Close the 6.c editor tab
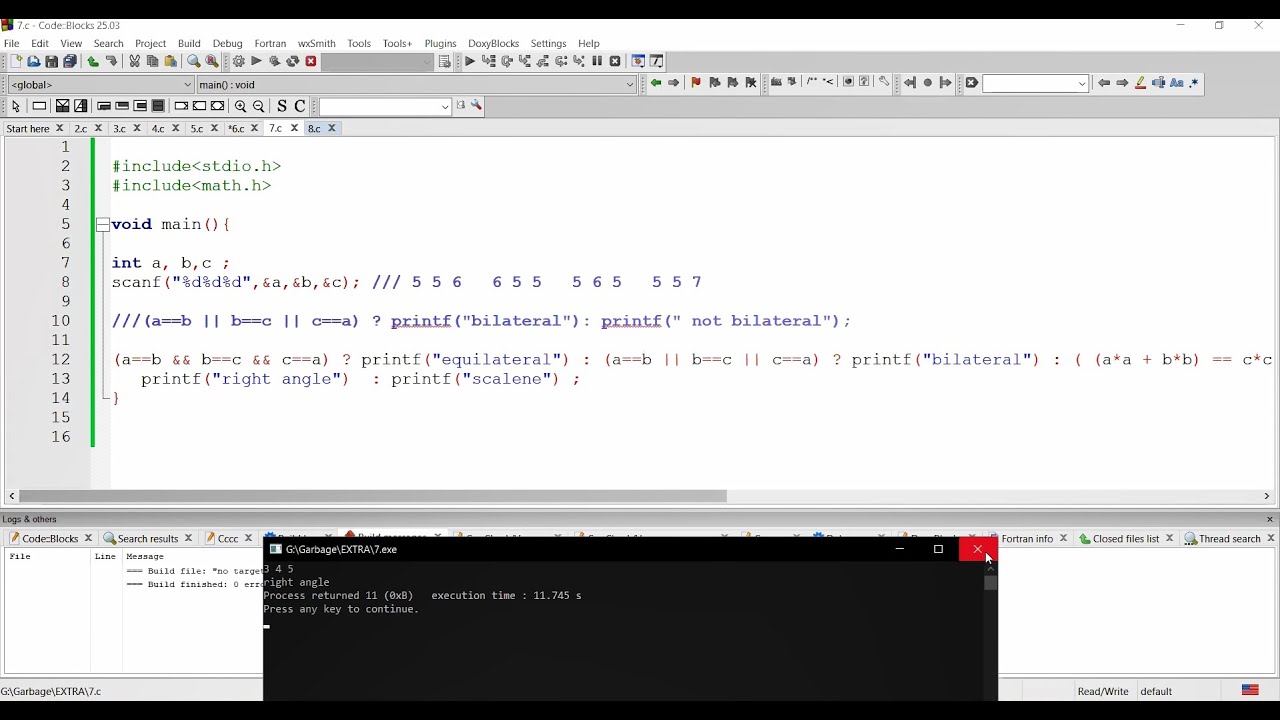Viewport: 1280px width, 720px height. 253,129
